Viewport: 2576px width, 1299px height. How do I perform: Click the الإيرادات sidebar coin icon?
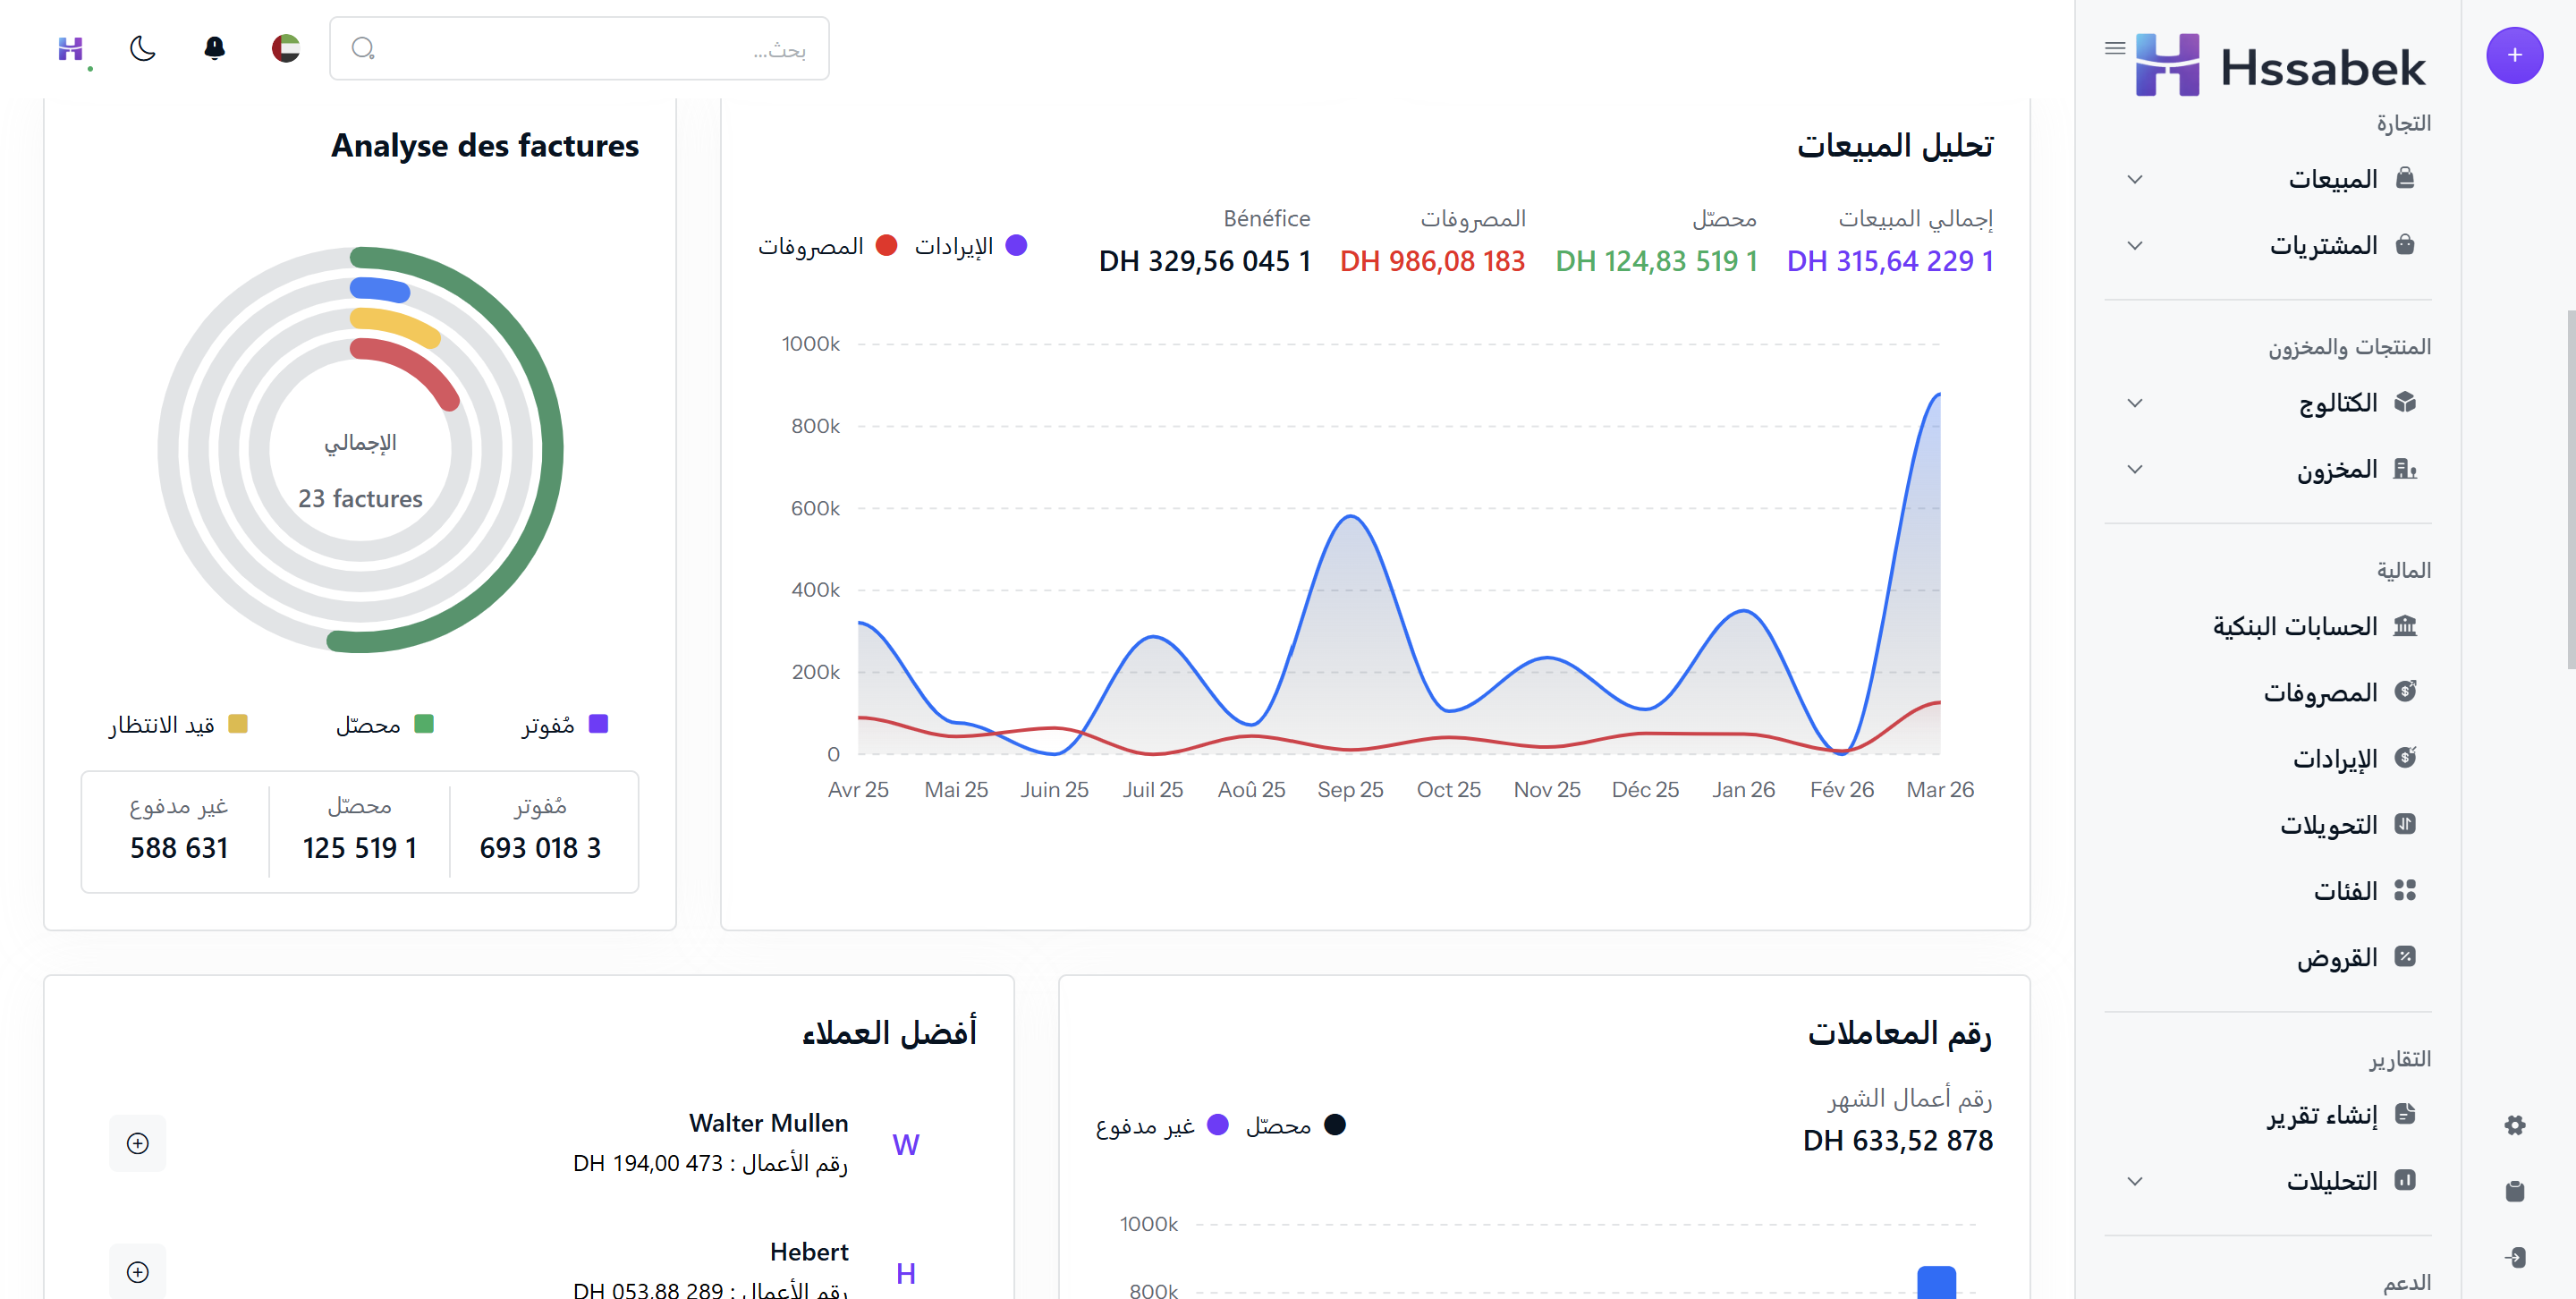tap(2404, 757)
